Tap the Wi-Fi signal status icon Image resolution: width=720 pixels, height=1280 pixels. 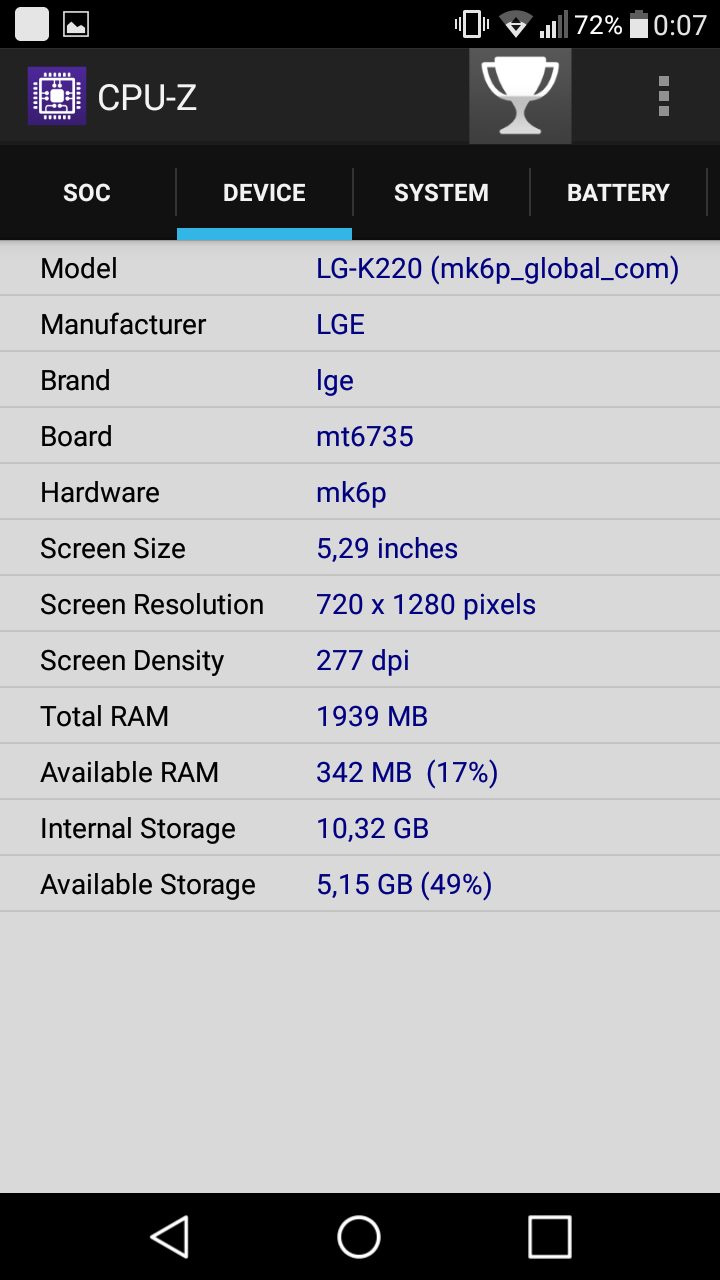click(516, 25)
